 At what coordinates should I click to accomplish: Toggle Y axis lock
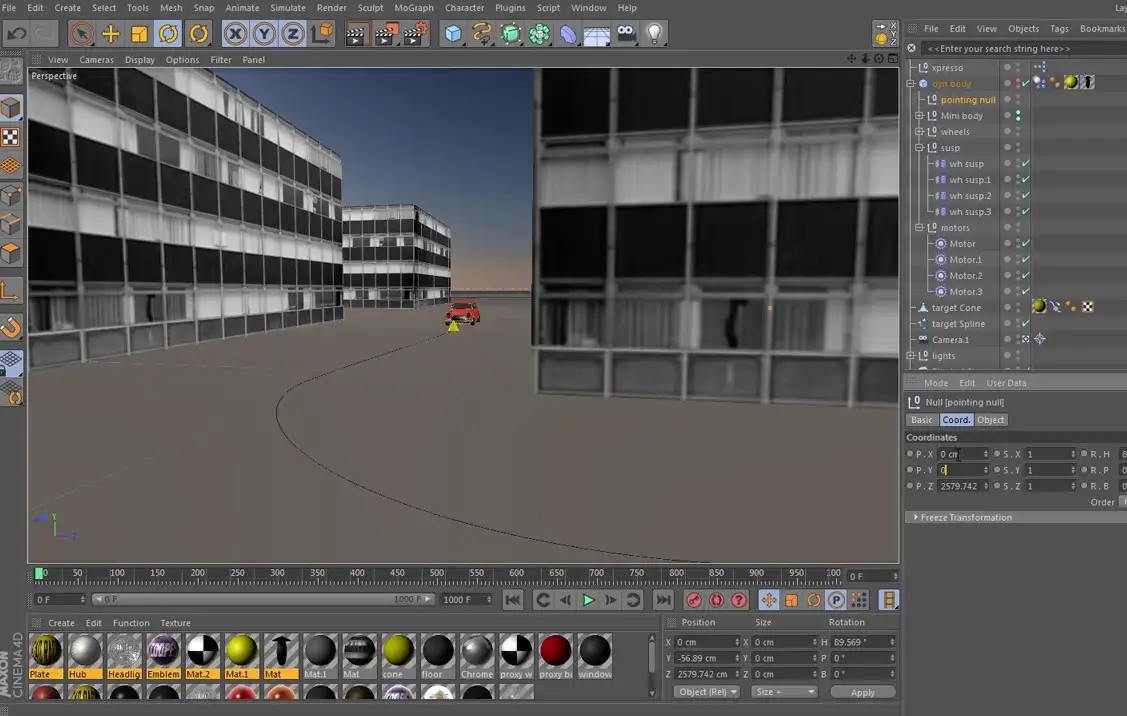click(x=264, y=34)
